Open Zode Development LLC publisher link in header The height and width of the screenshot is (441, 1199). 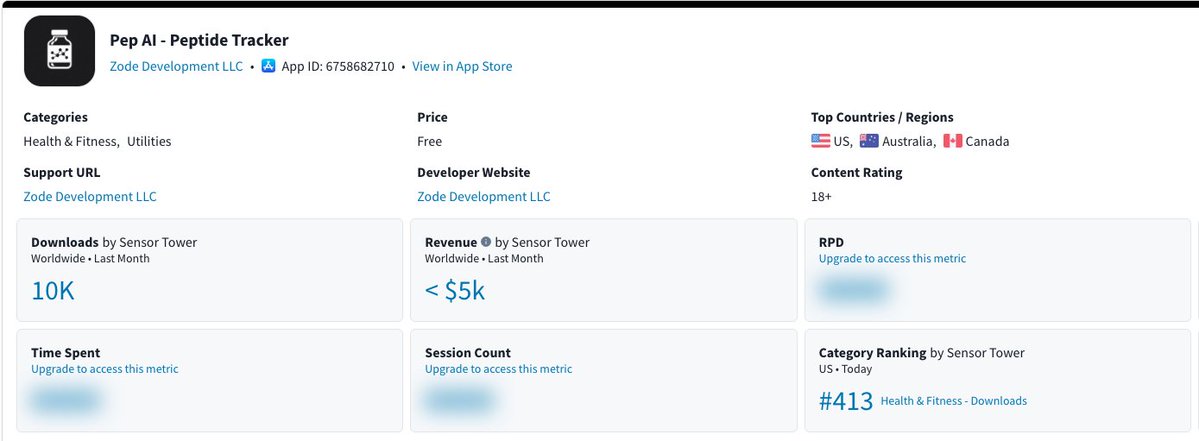176,66
